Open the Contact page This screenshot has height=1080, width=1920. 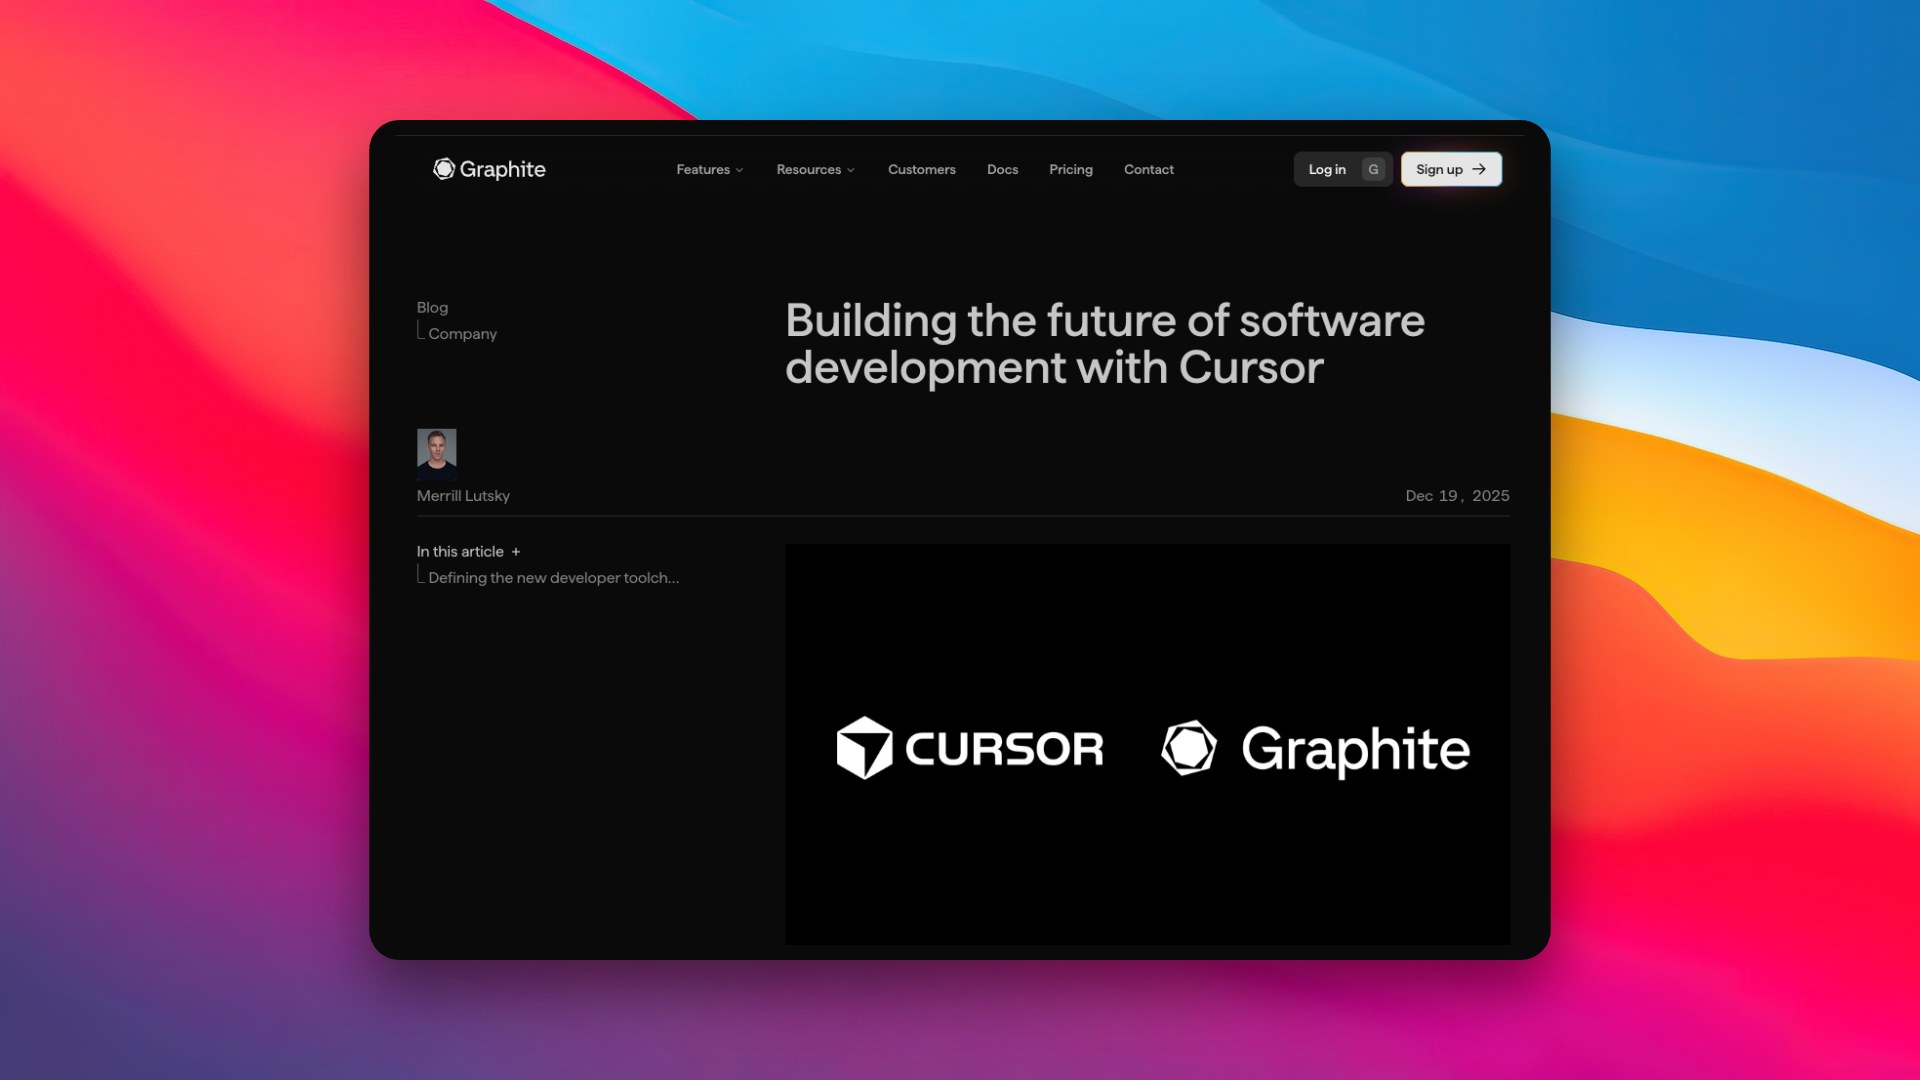coord(1148,170)
